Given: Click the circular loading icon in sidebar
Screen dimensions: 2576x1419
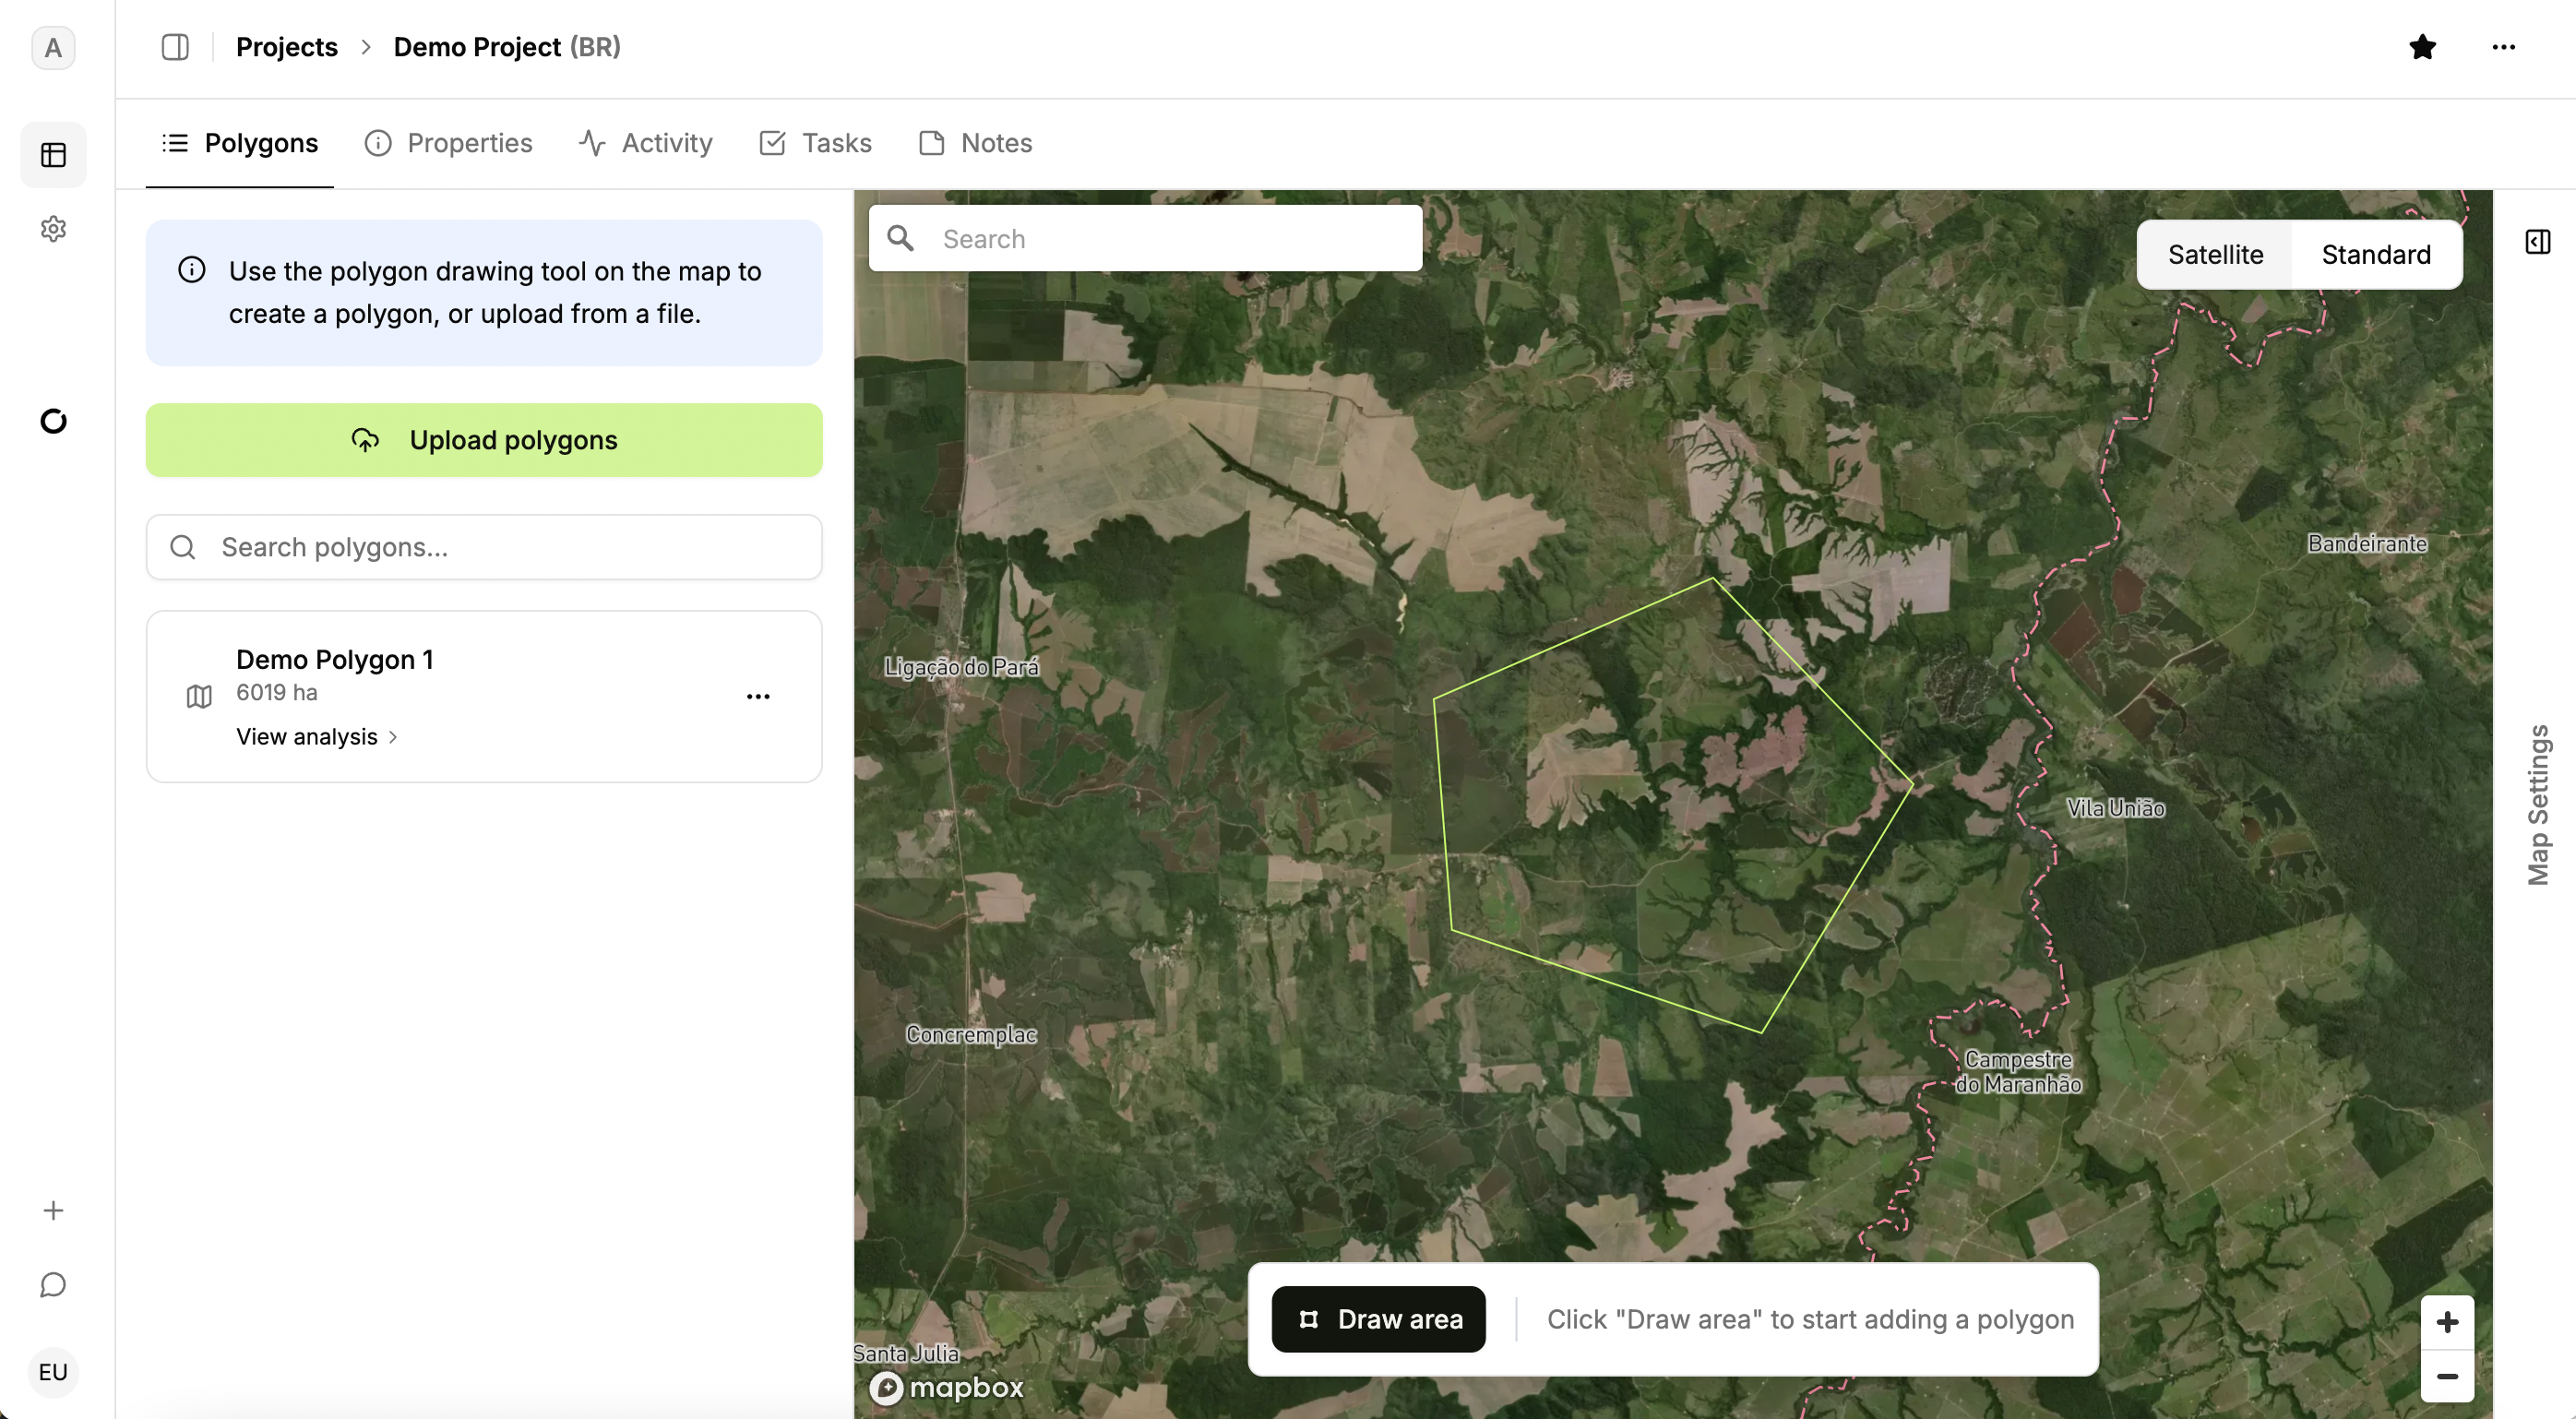Looking at the screenshot, I should (53, 421).
